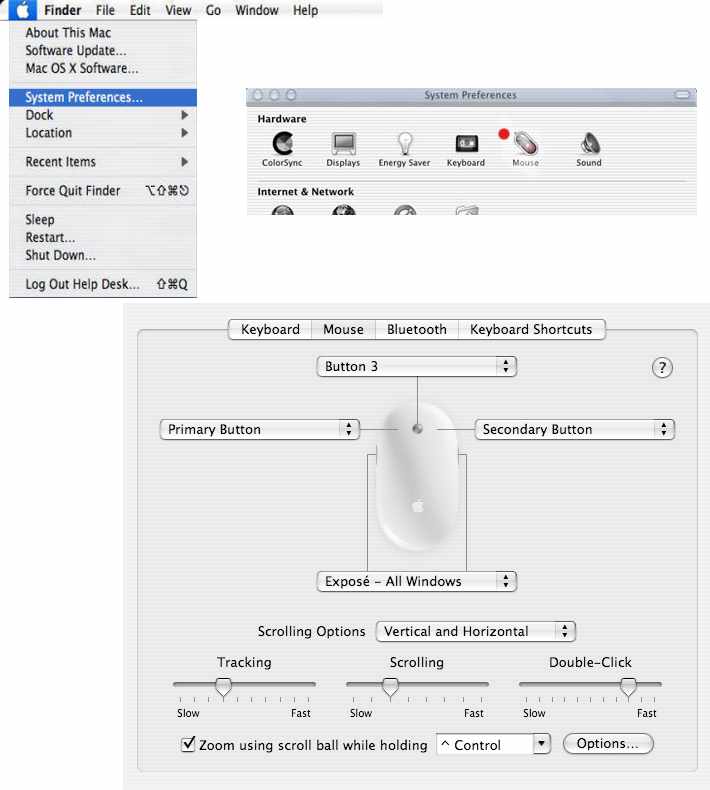Click the Apple logo menu icon
This screenshot has height=790, width=710.
click(22, 10)
